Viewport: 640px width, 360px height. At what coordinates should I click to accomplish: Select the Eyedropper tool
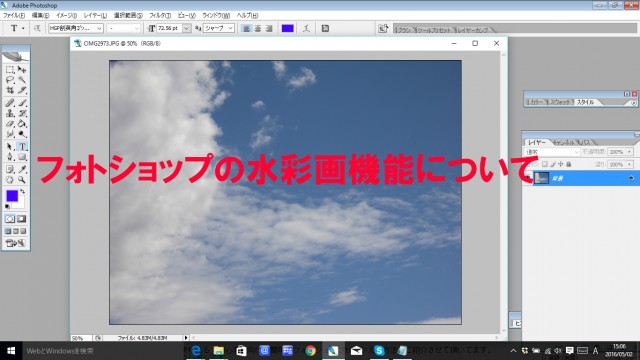pos(22,169)
